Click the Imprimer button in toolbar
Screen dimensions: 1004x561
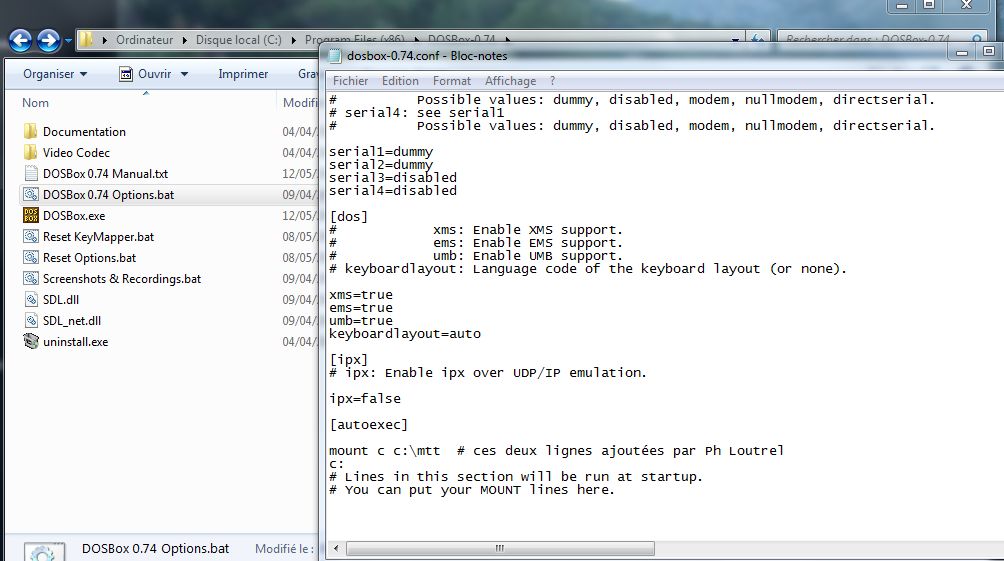243,74
